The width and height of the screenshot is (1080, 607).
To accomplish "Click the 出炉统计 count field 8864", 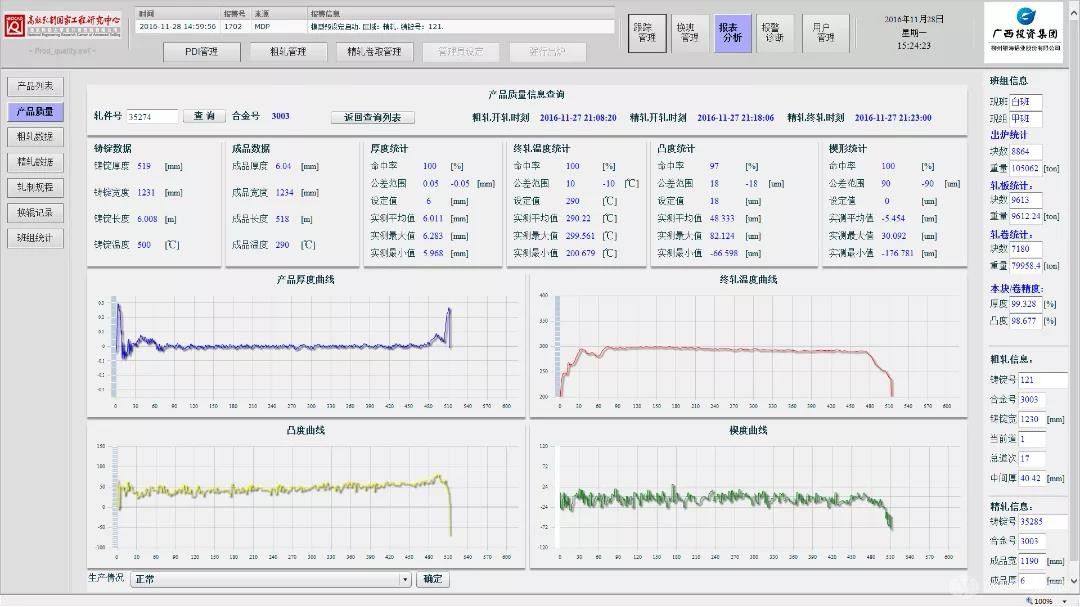I will pyautogui.click(x=1026, y=152).
